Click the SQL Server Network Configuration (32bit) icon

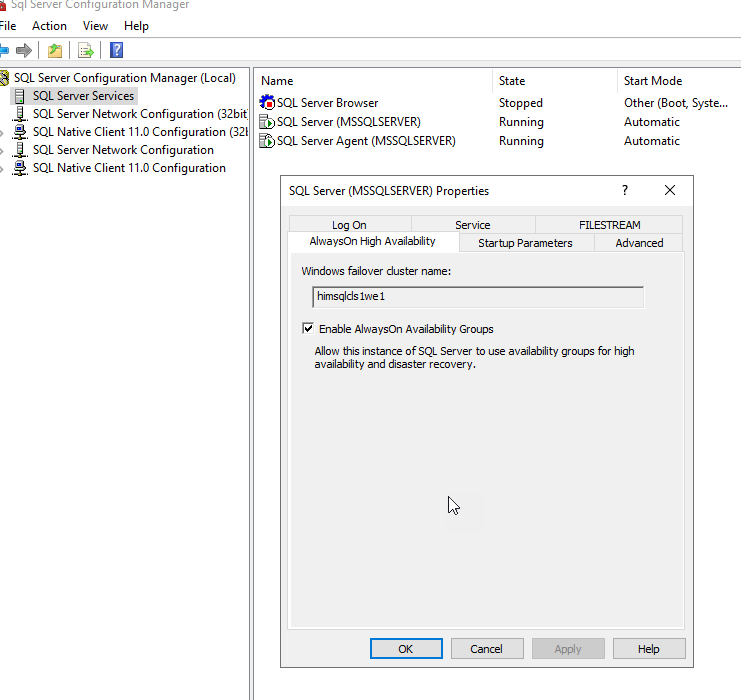20,114
